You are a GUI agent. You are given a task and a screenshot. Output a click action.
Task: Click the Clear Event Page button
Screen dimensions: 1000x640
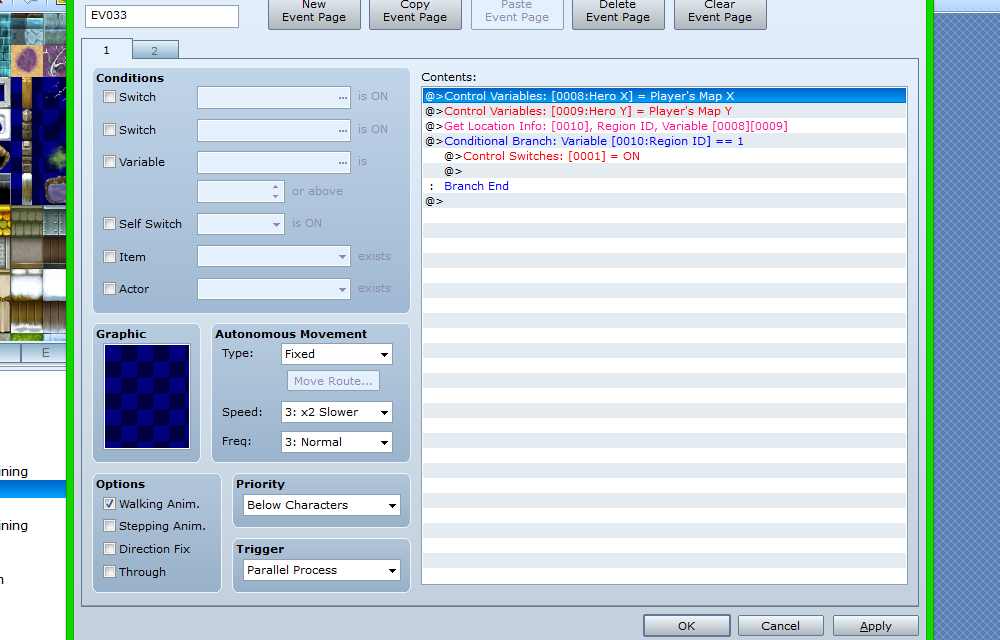720,12
